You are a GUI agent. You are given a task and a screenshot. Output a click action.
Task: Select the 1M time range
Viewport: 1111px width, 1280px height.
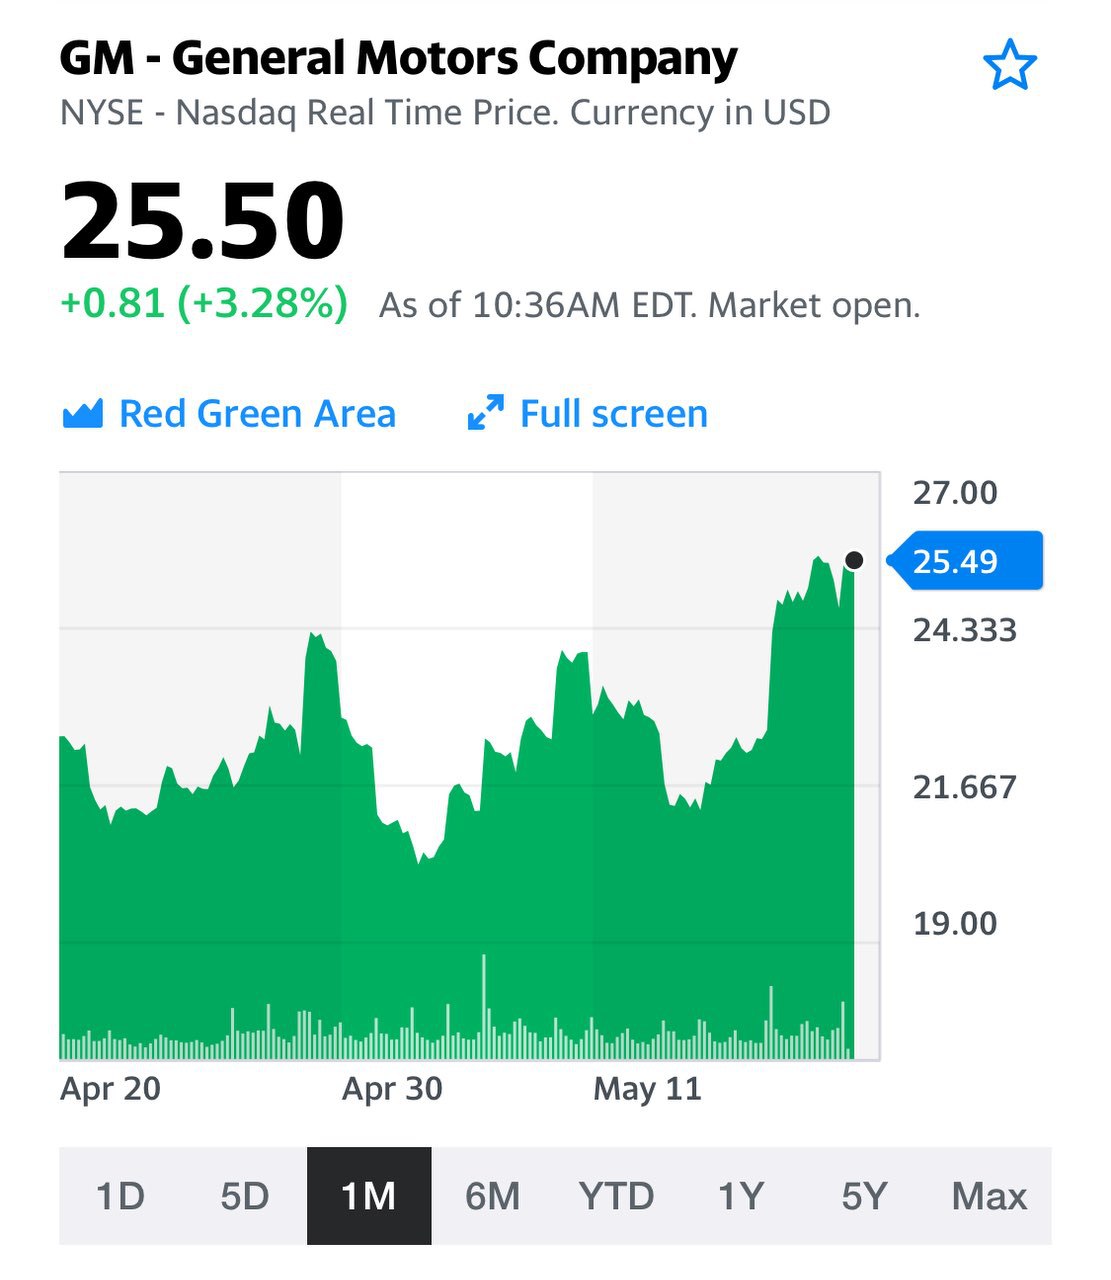(369, 1196)
